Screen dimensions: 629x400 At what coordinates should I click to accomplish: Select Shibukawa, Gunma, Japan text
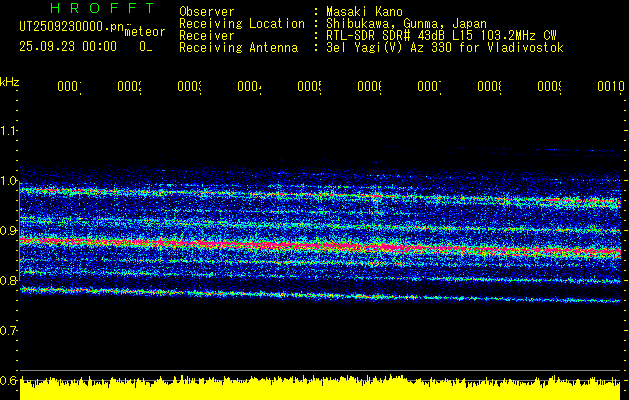pos(406,24)
